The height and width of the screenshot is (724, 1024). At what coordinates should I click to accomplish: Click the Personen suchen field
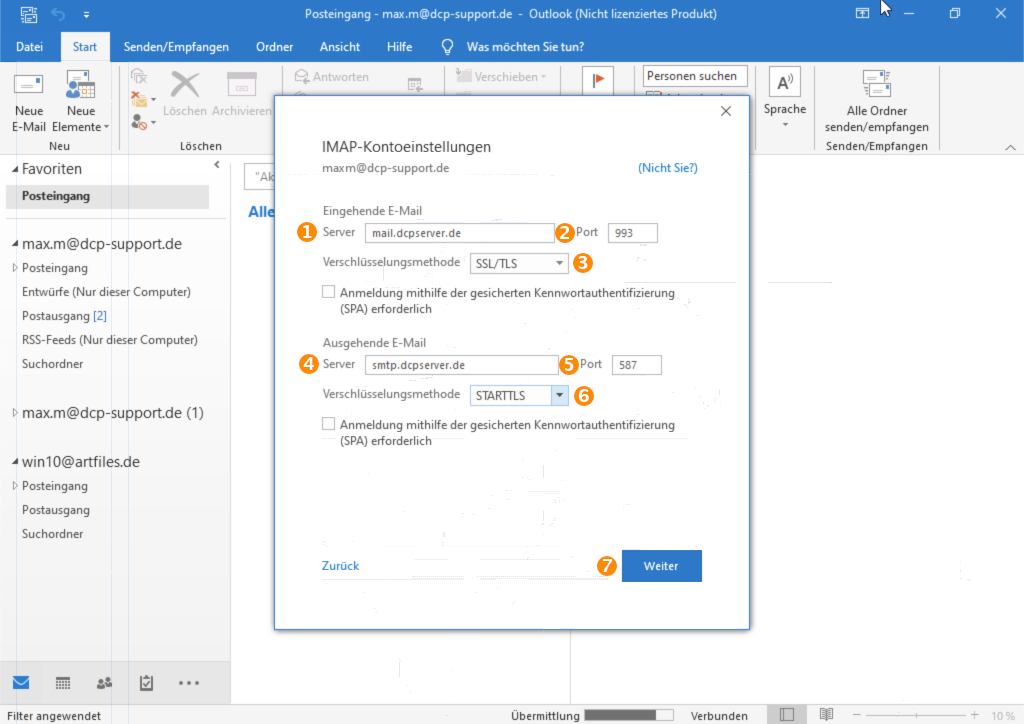tap(695, 76)
